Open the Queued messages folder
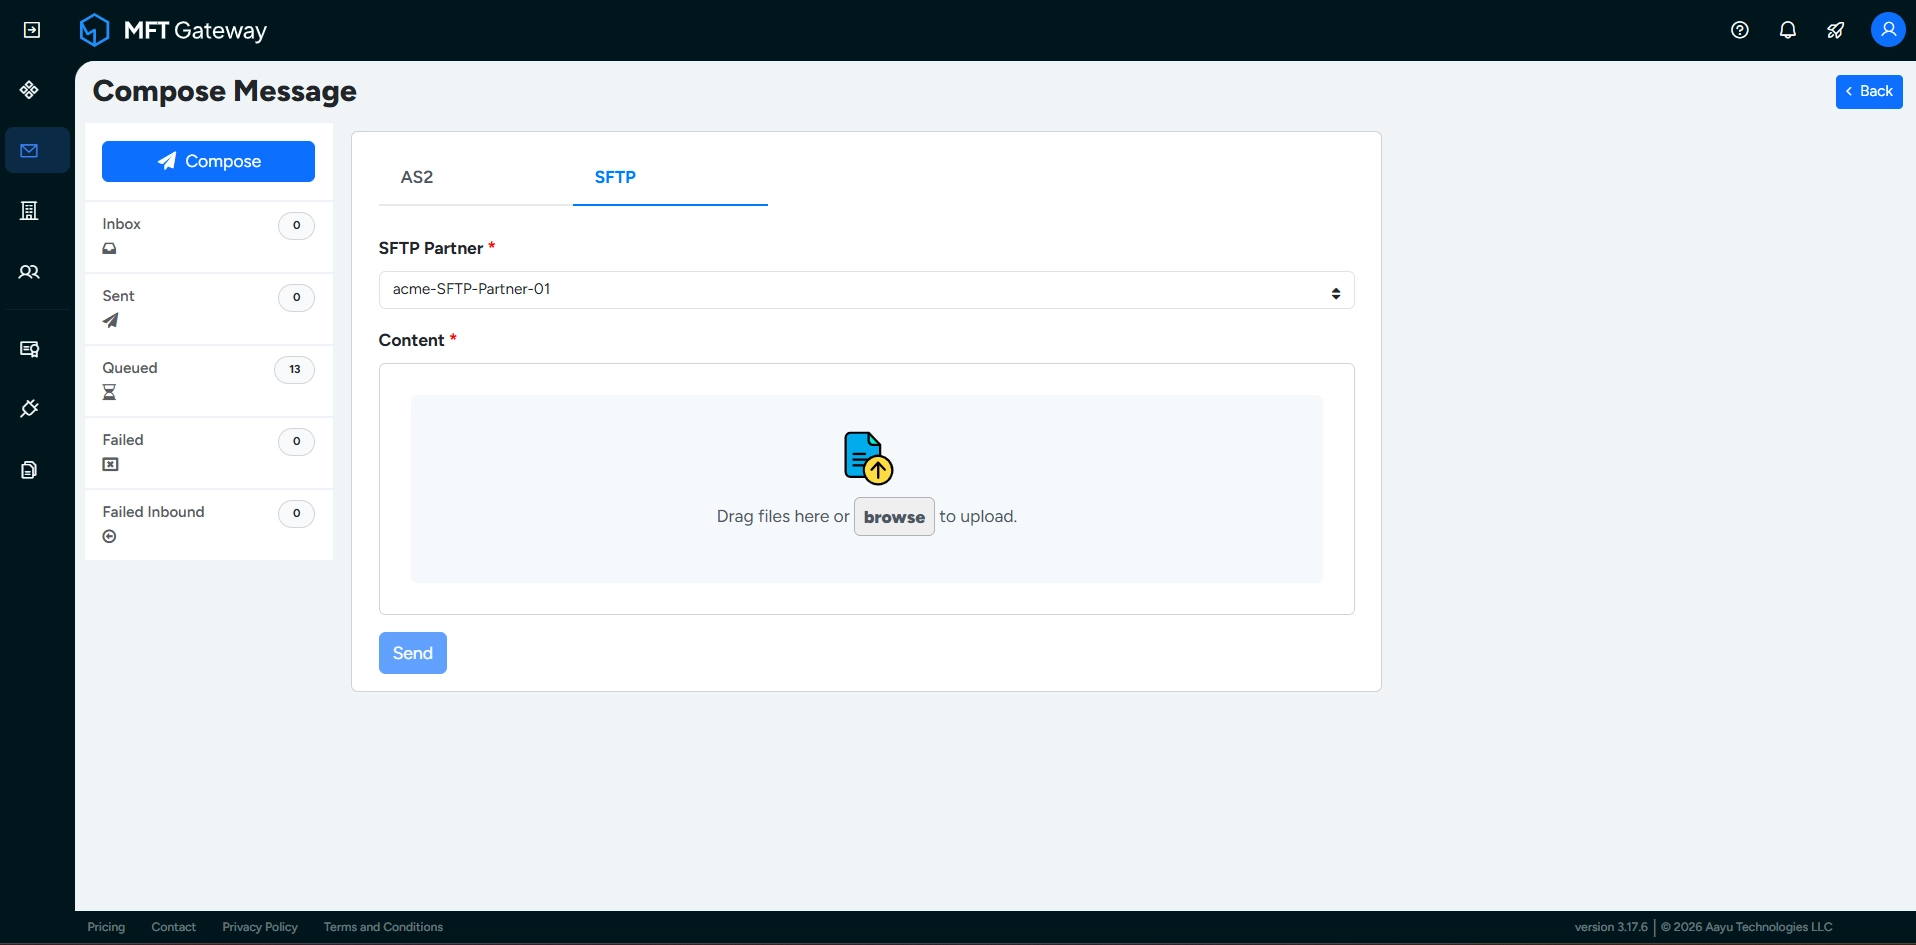The height and width of the screenshot is (945, 1916). click(208, 381)
